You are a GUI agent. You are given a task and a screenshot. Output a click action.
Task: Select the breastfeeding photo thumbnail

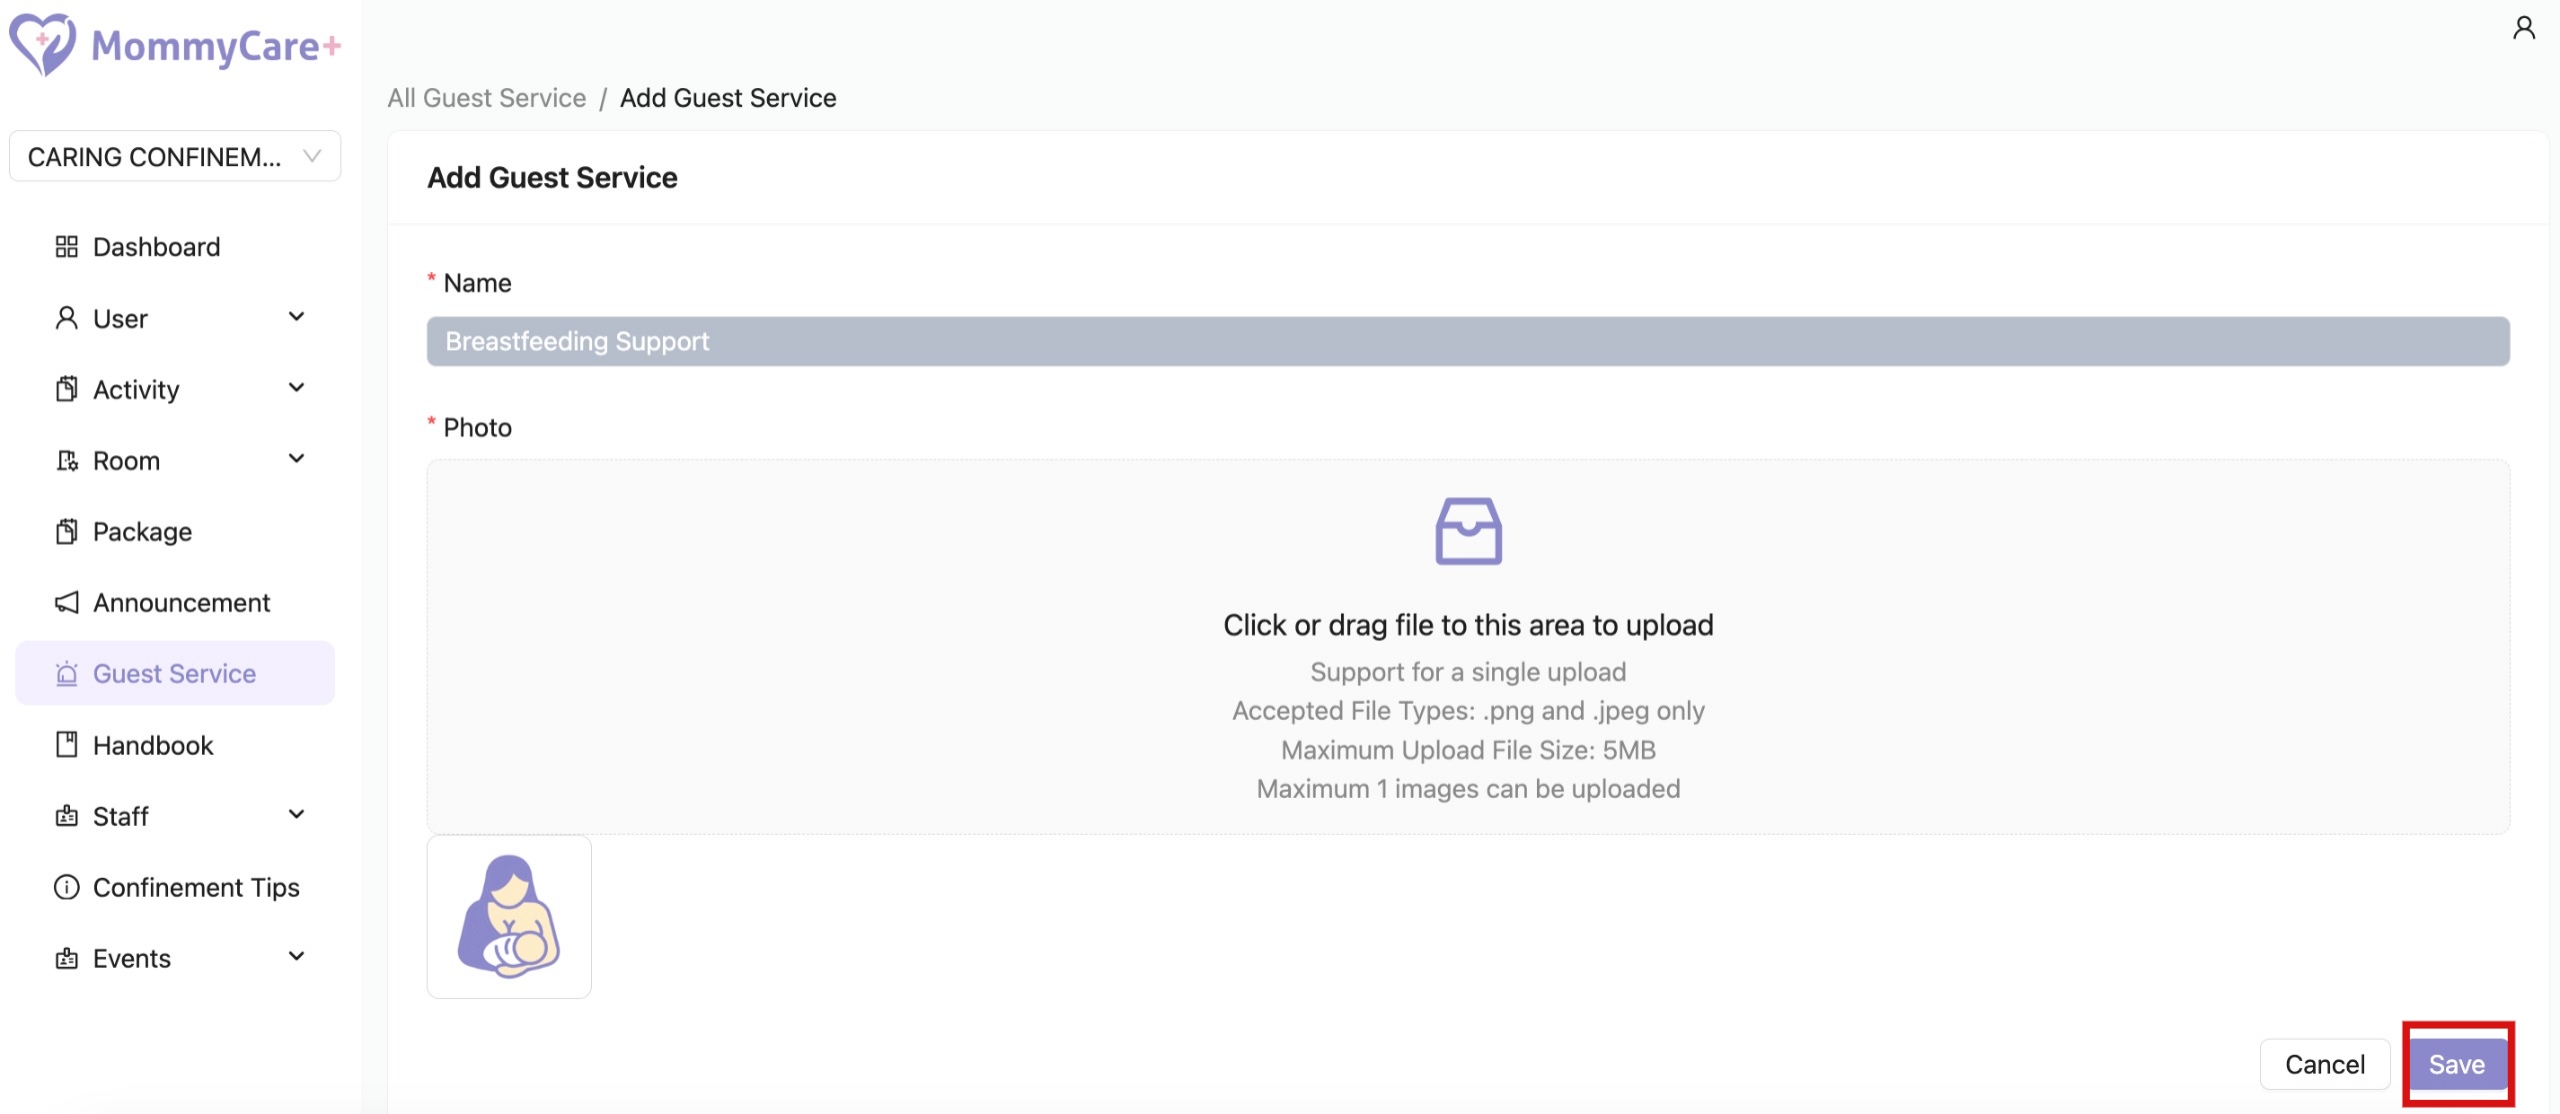[509, 916]
